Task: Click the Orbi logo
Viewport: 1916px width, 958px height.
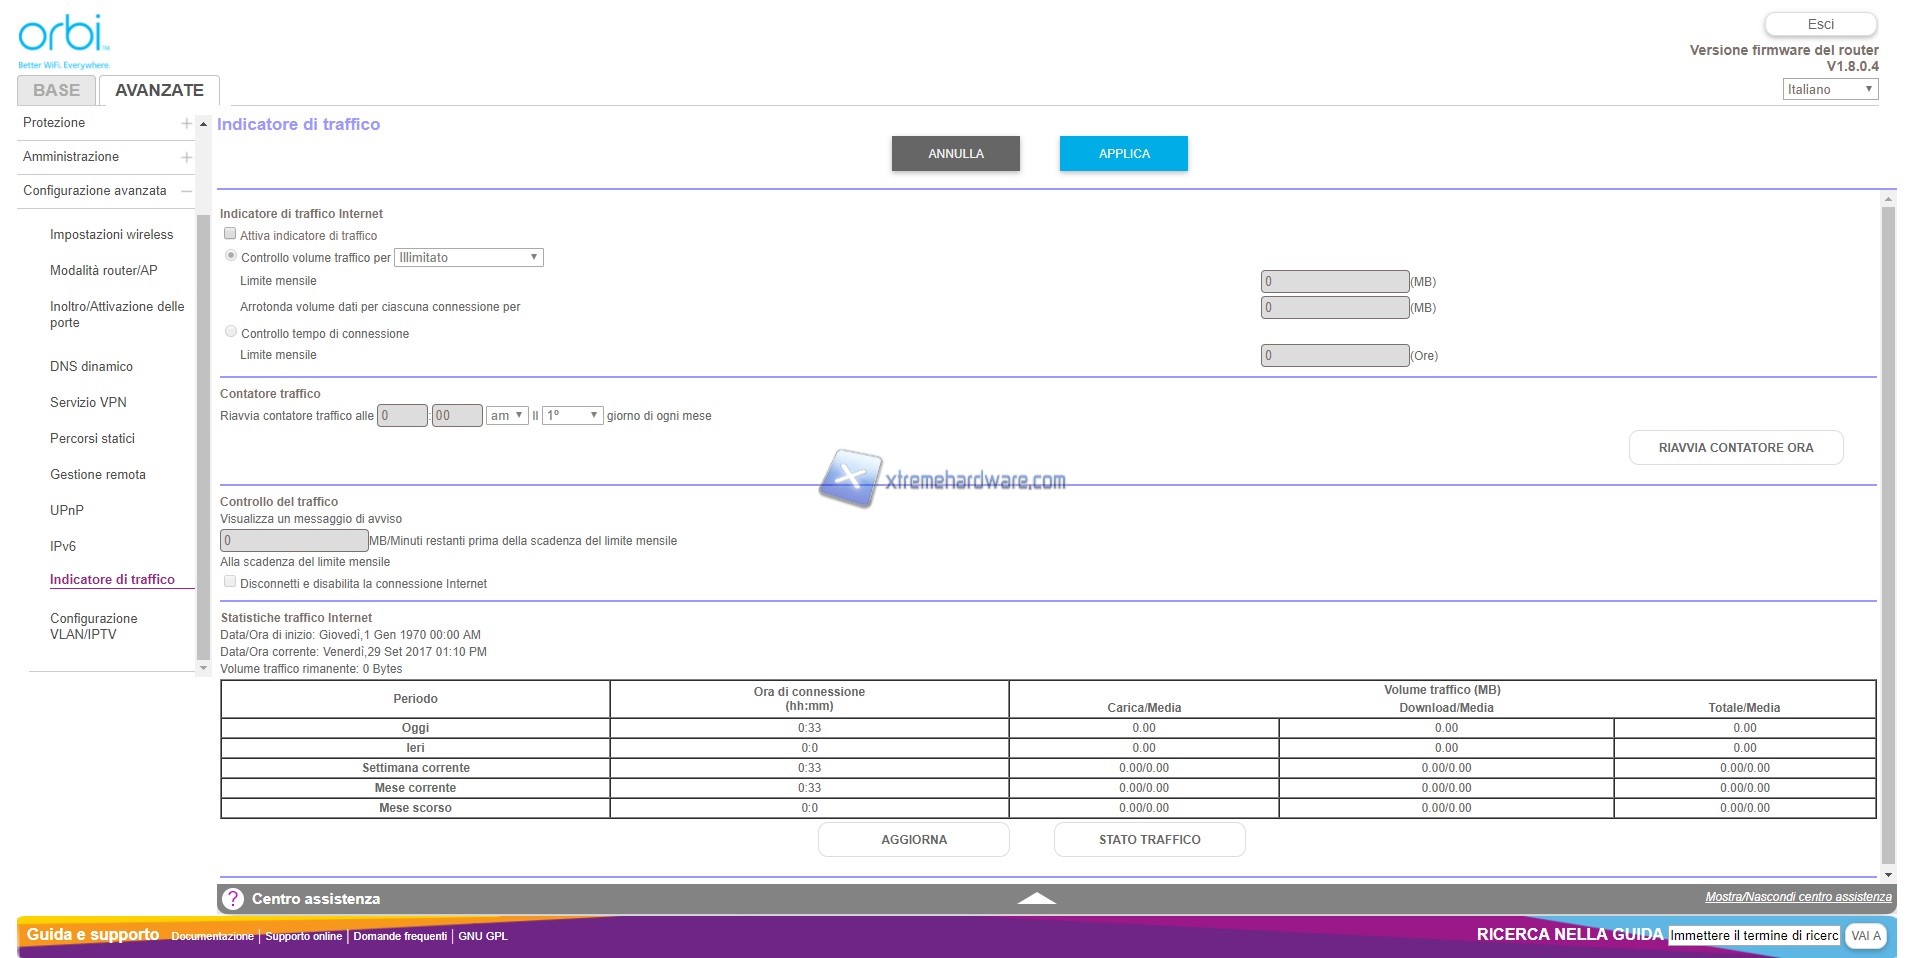Action: coord(62,40)
